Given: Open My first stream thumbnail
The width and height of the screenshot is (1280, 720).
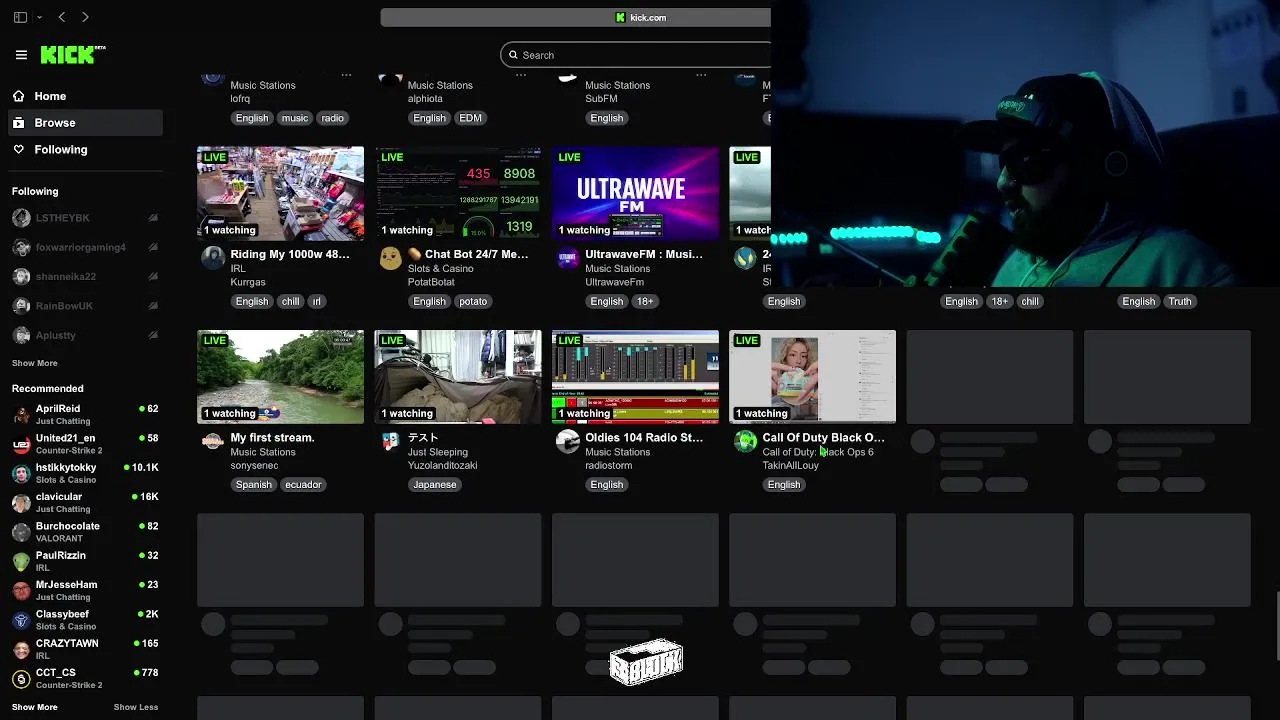Looking at the screenshot, I should coord(281,377).
